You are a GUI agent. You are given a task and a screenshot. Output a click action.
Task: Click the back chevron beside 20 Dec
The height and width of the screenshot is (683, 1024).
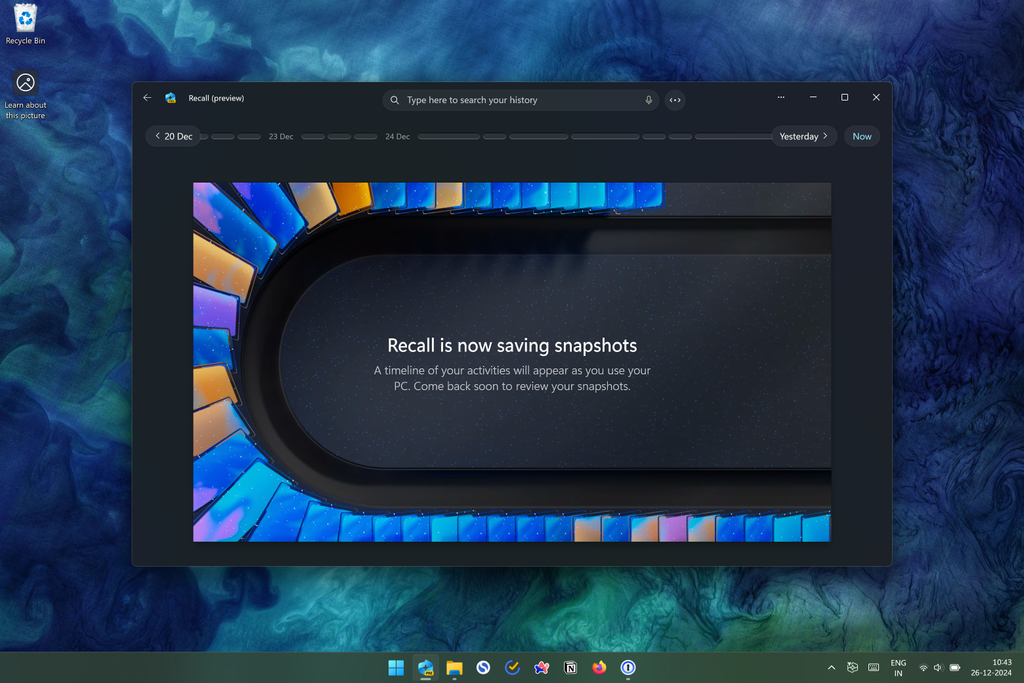click(158, 135)
